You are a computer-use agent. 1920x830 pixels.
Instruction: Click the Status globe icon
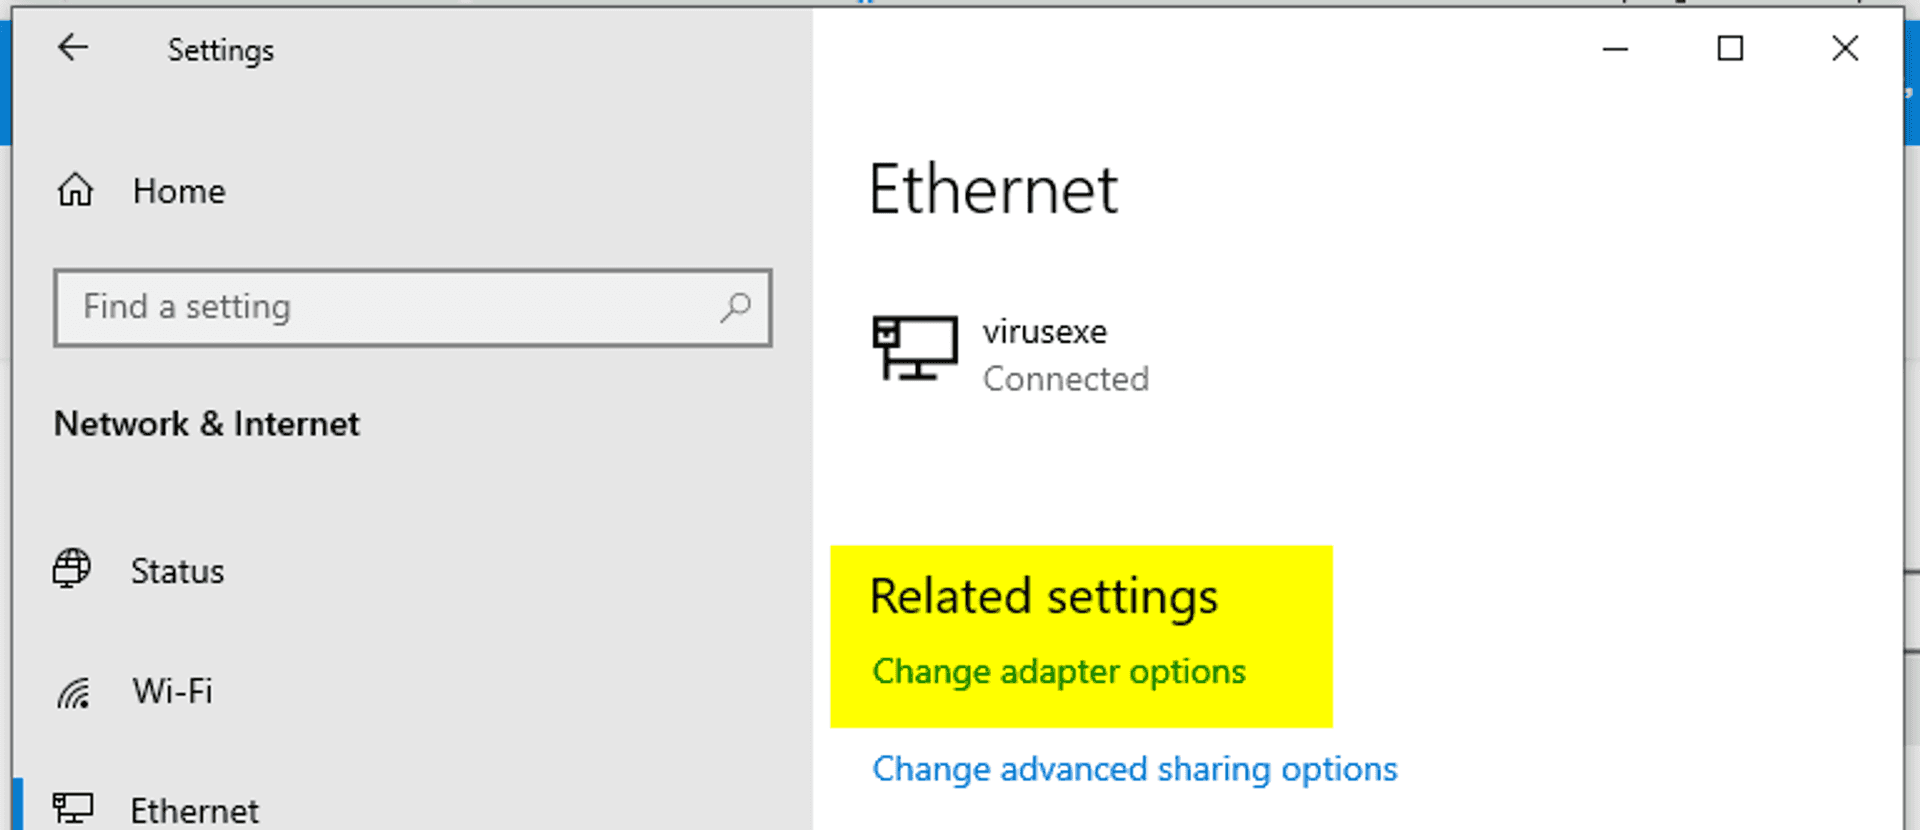click(72, 570)
